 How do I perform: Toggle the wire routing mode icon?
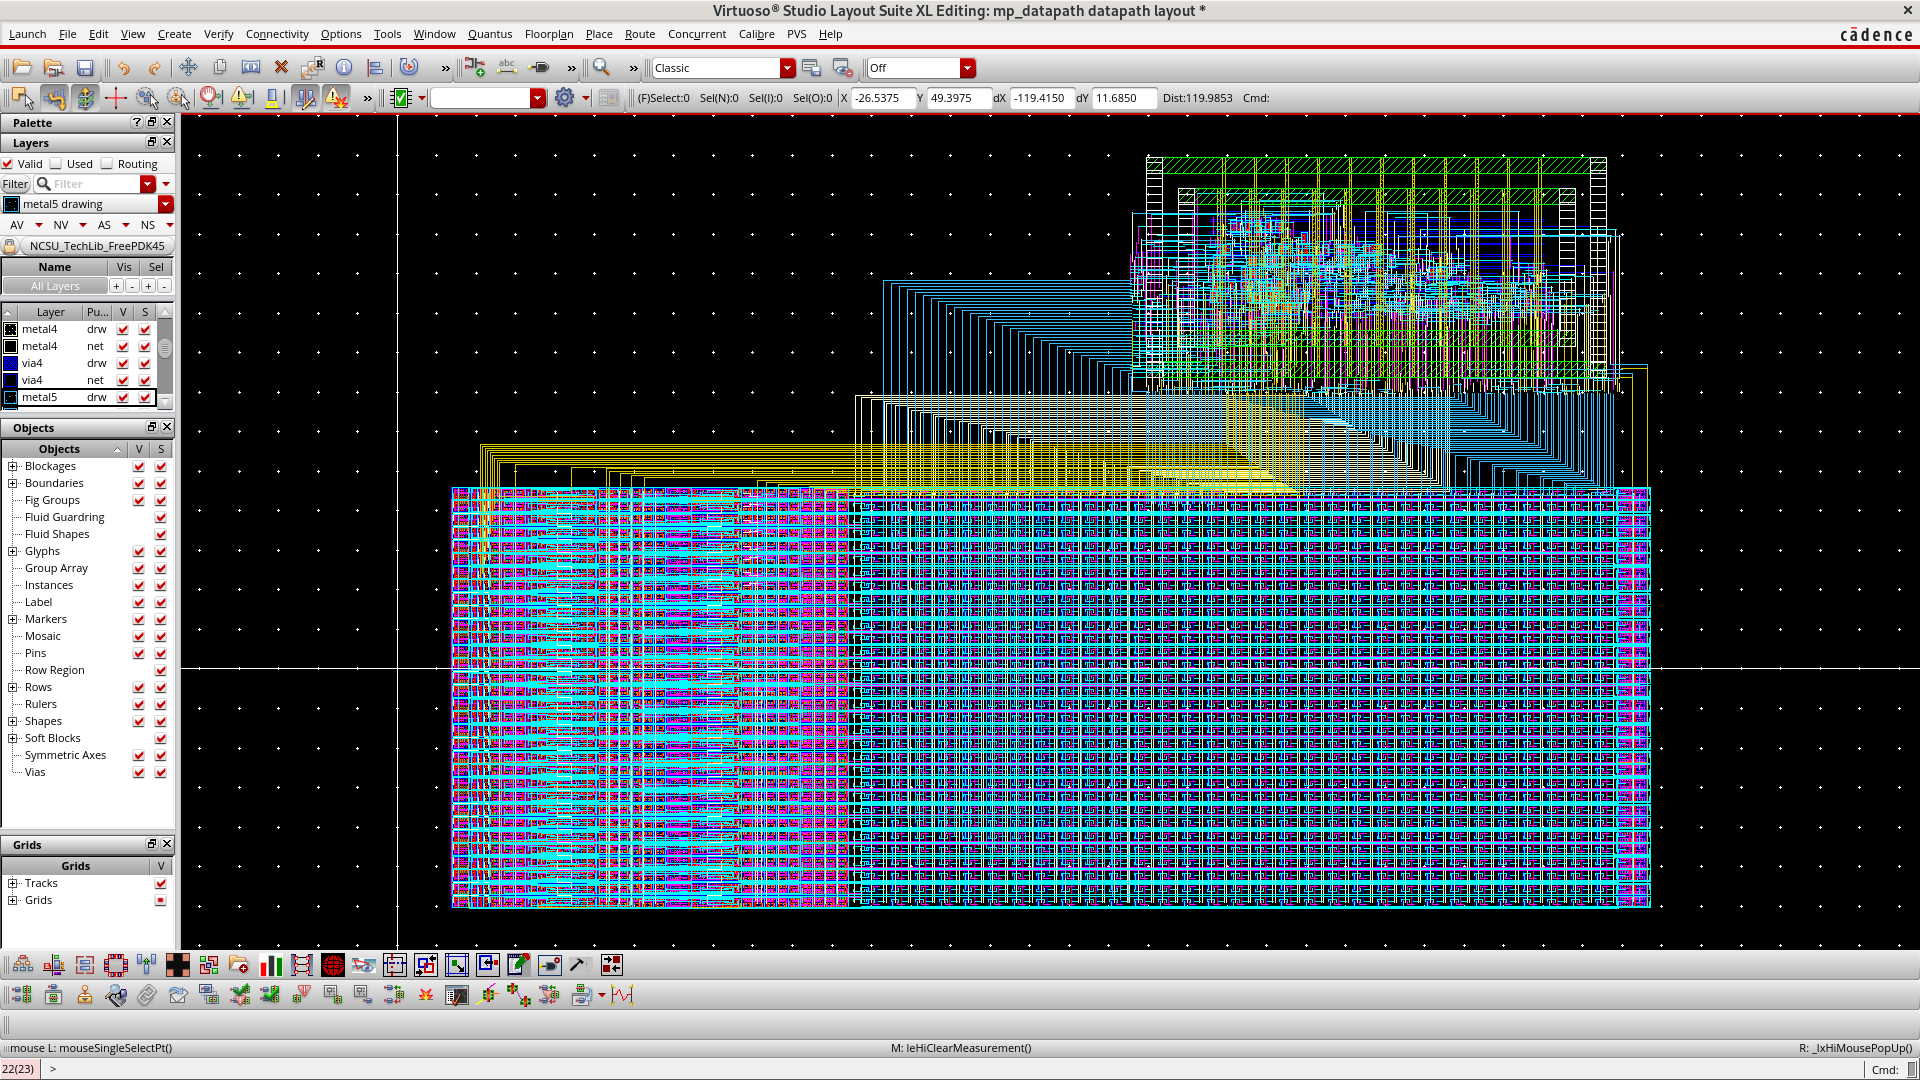pos(54,98)
